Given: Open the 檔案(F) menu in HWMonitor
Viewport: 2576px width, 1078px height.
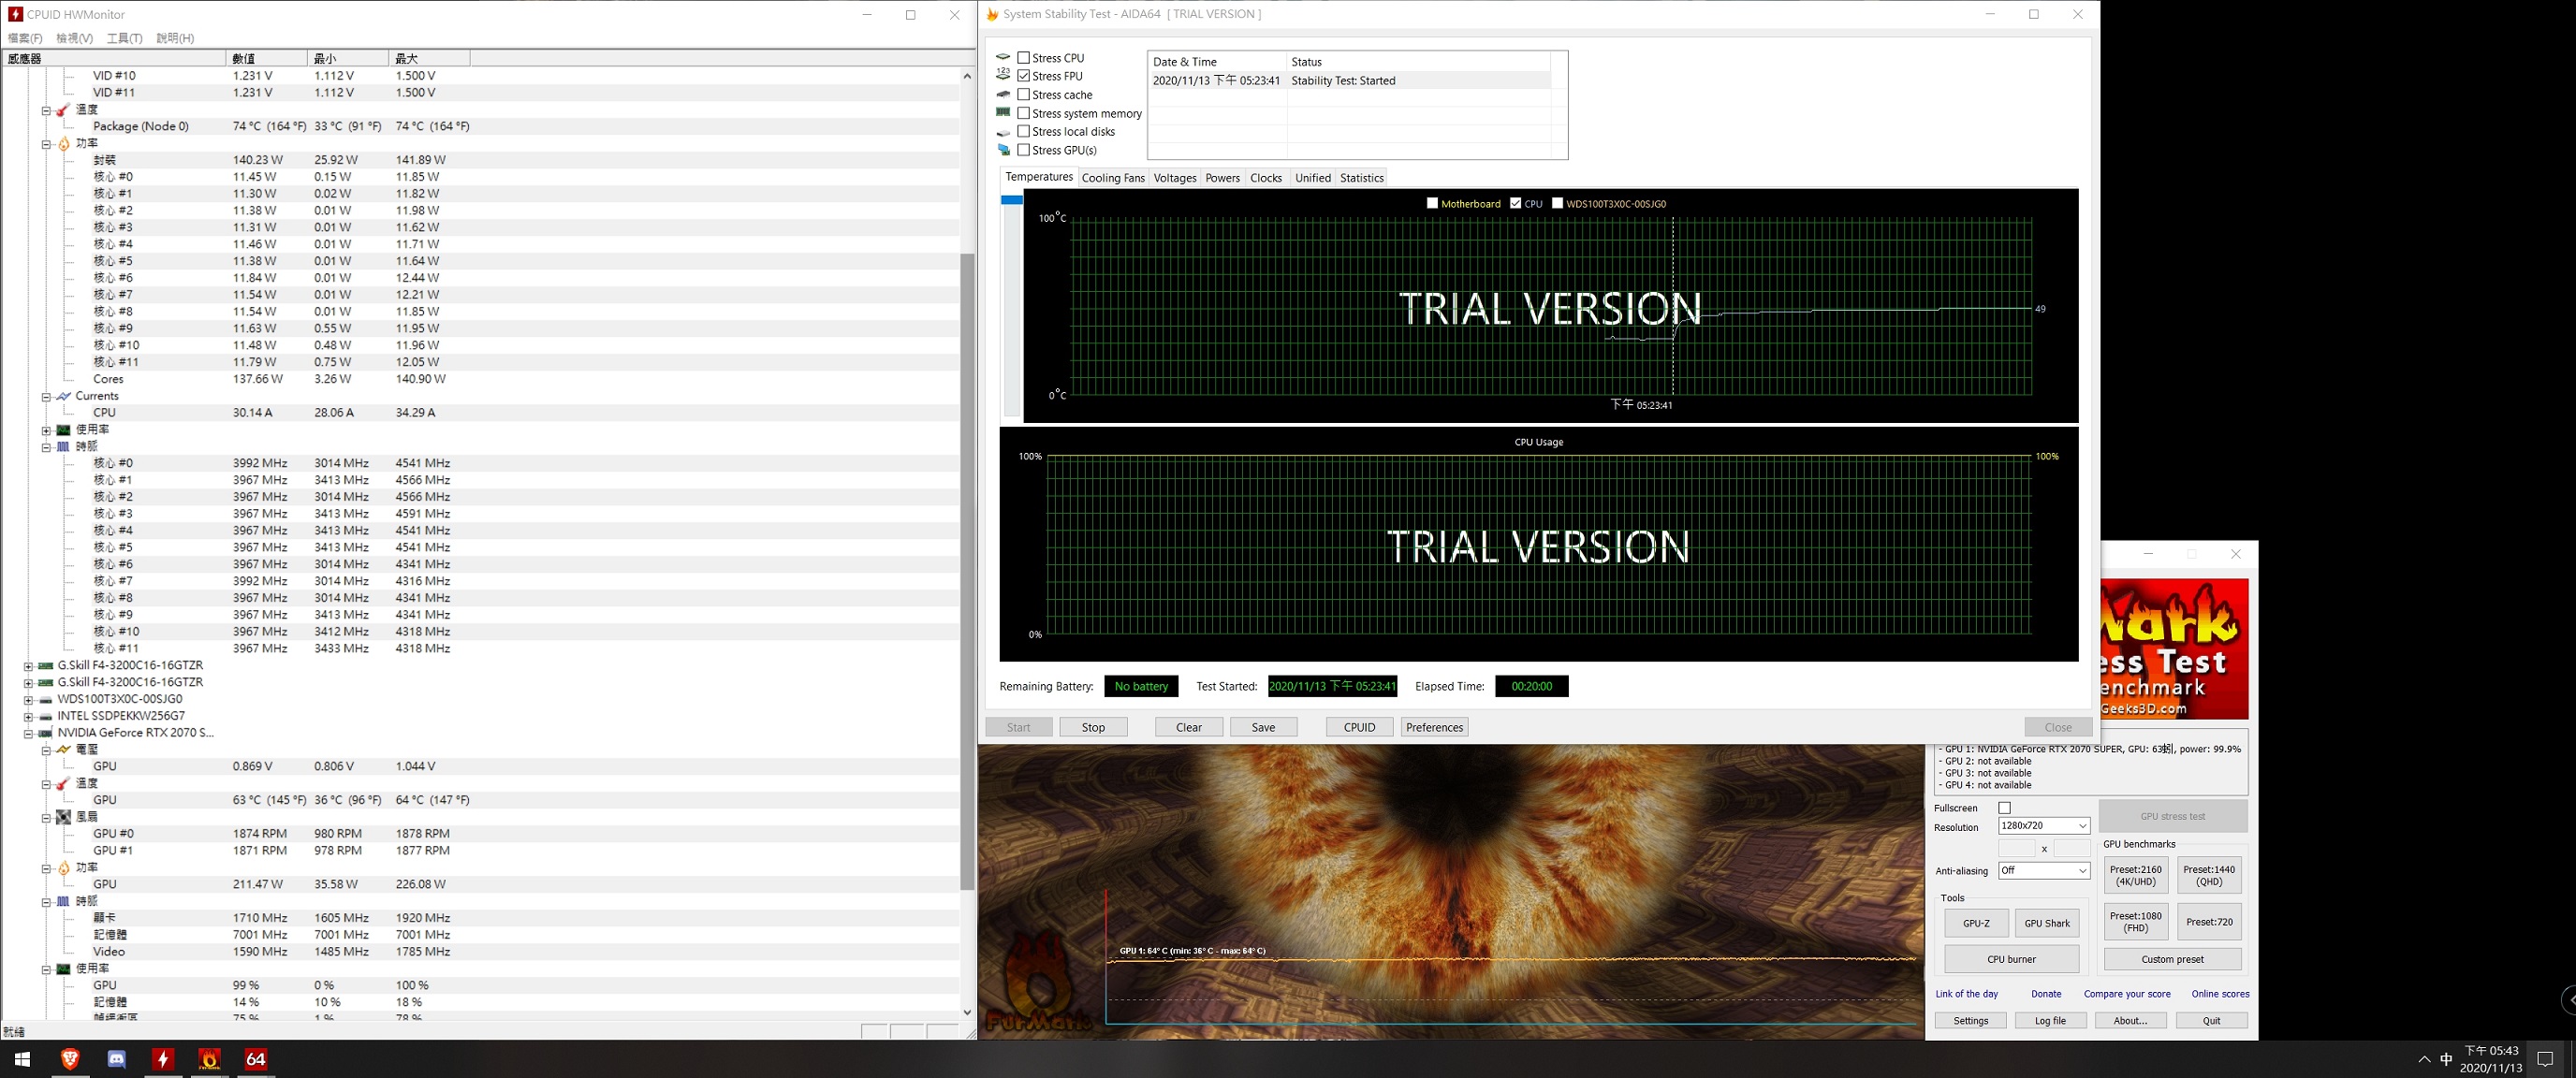Looking at the screenshot, I should coord(25,38).
